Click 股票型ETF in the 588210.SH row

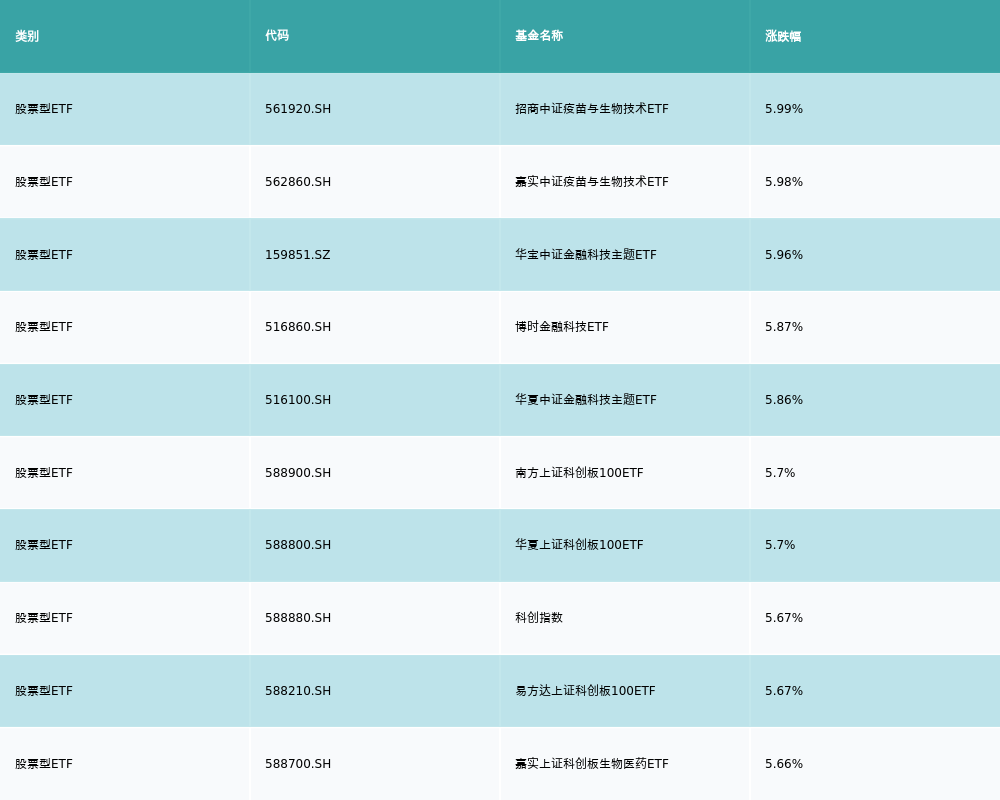click(x=44, y=691)
